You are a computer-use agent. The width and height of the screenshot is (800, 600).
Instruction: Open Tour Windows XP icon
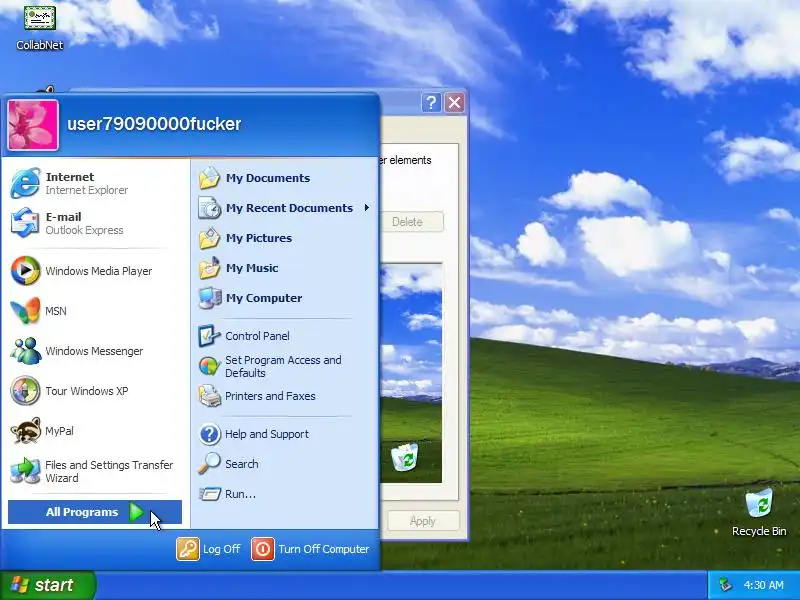[25, 391]
